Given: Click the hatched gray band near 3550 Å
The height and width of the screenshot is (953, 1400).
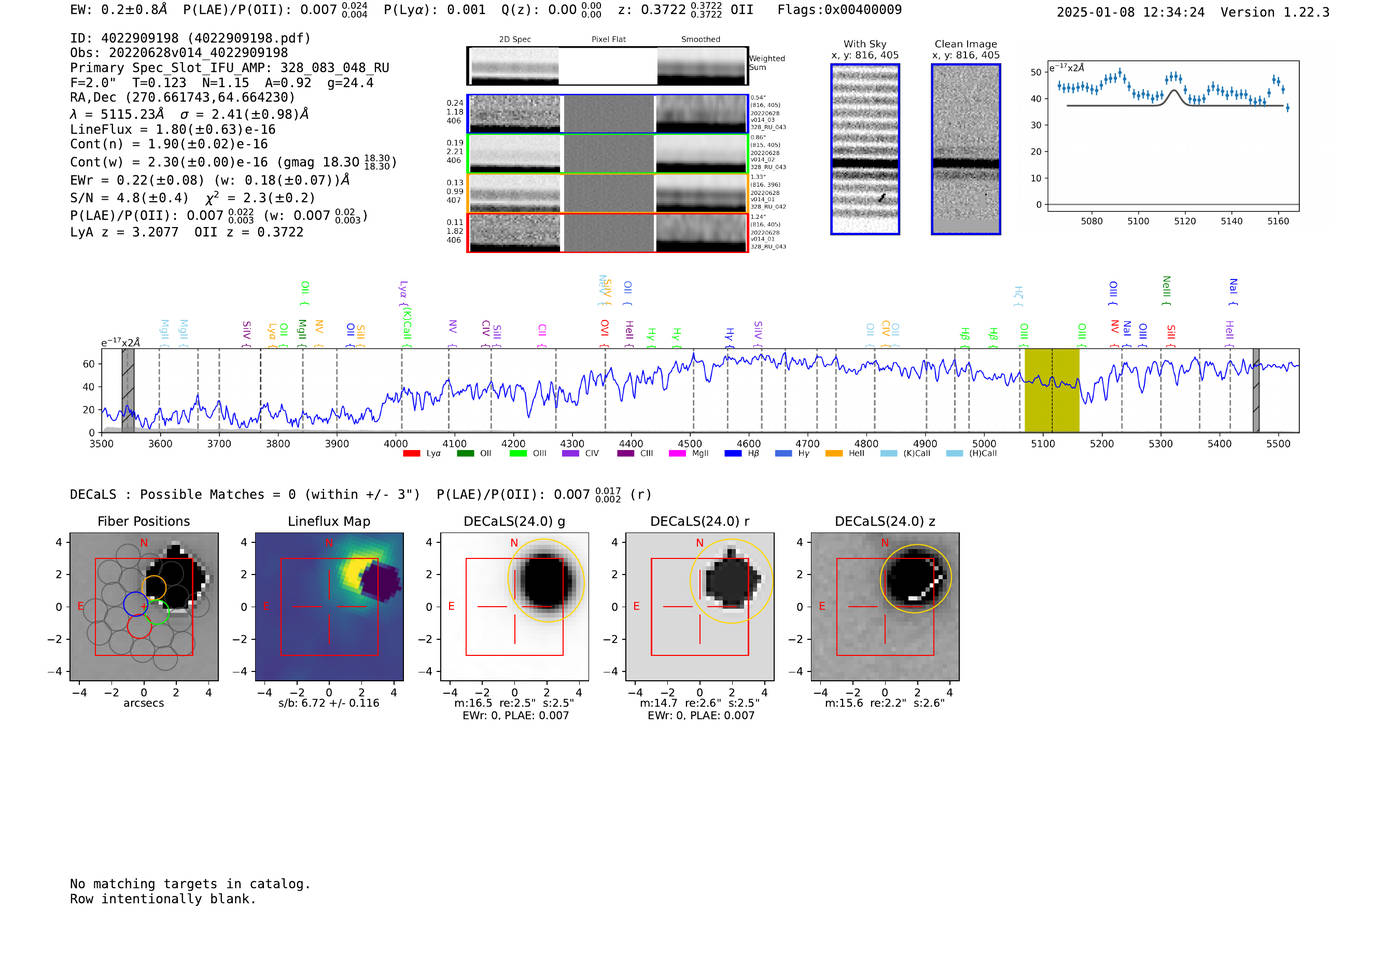Looking at the screenshot, I should pyautogui.click(x=128, y=390).
